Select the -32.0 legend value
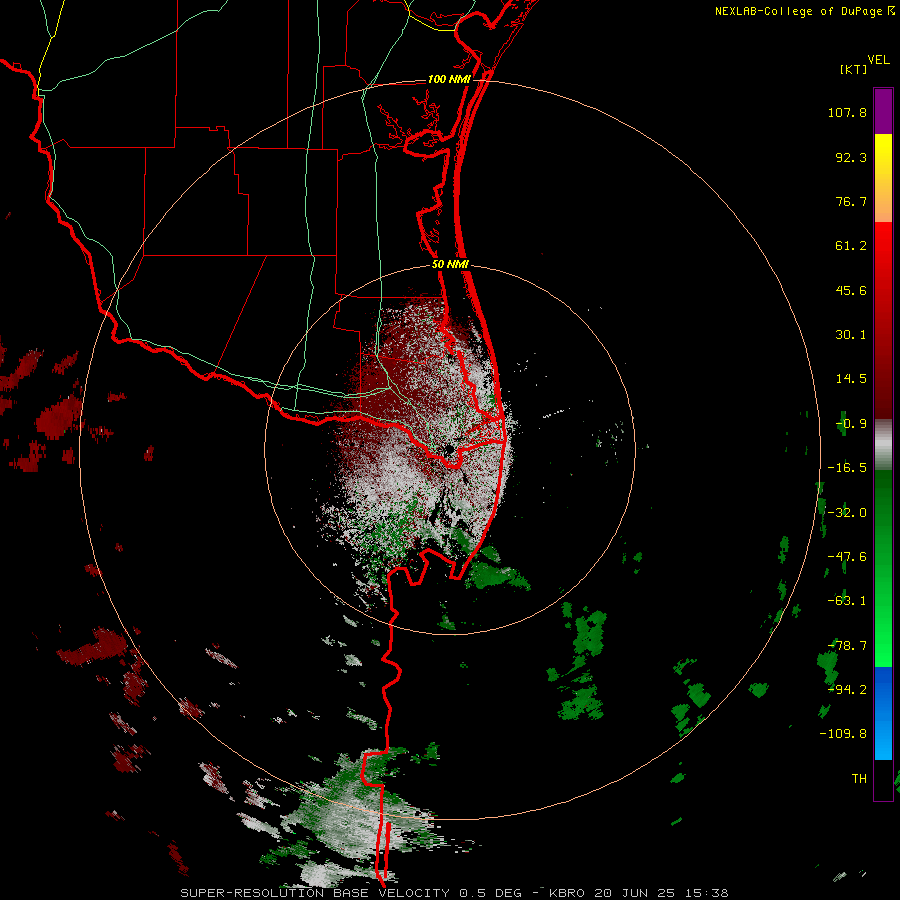Viewport: 900px width, 900px height. pyautogui.click(x=847, y=512)
